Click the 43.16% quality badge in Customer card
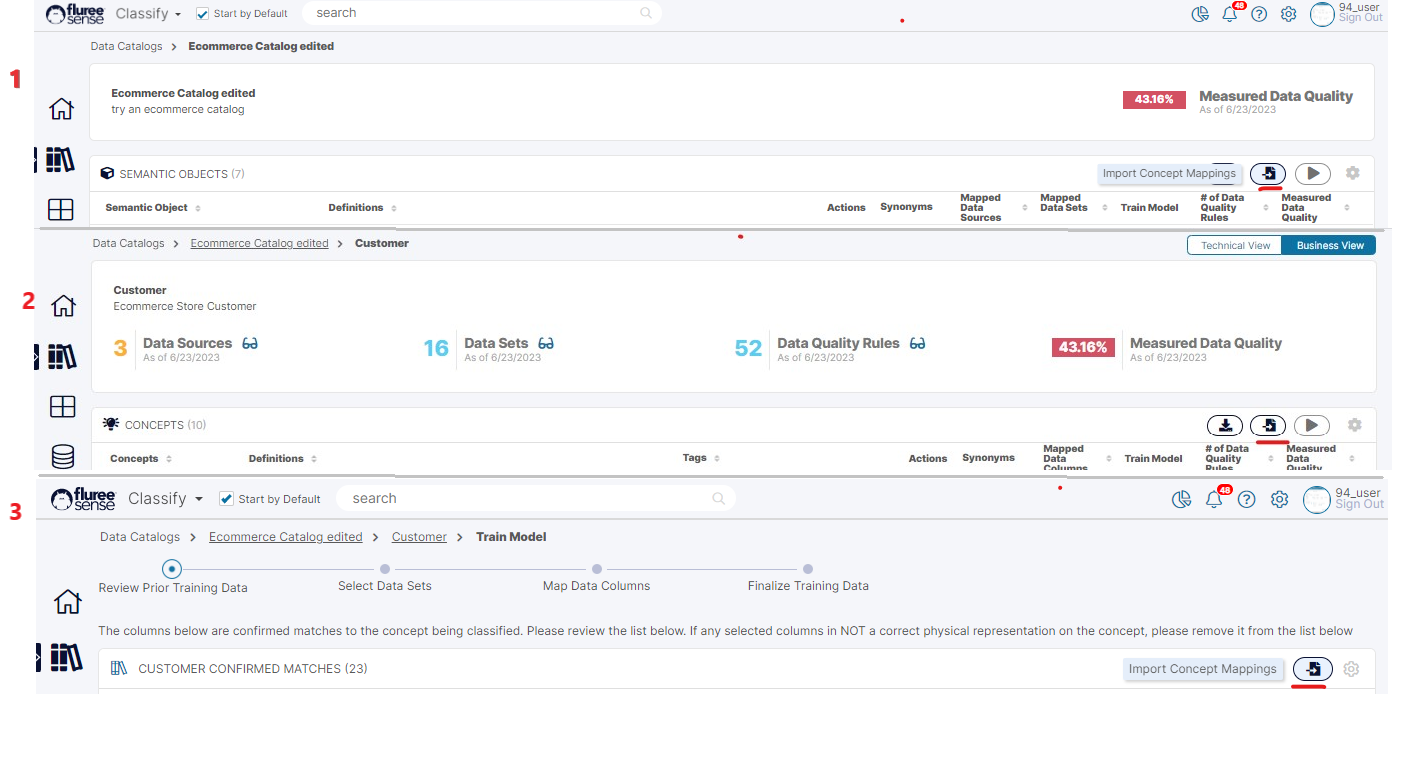This screenshot has width=1426, height=760. [x=1083, y=347]
